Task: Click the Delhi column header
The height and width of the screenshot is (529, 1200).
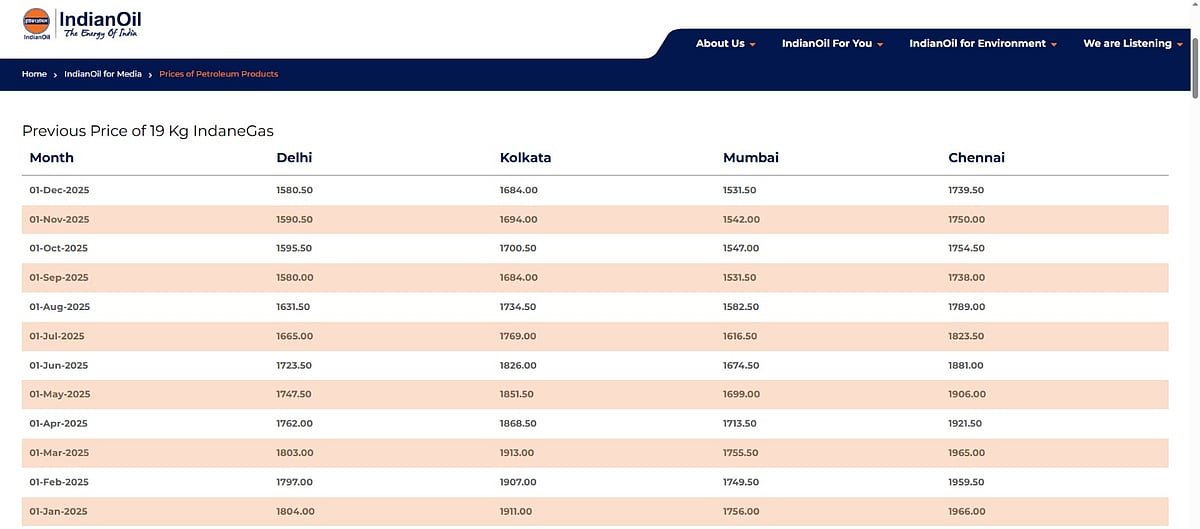Action: [294, 158]
